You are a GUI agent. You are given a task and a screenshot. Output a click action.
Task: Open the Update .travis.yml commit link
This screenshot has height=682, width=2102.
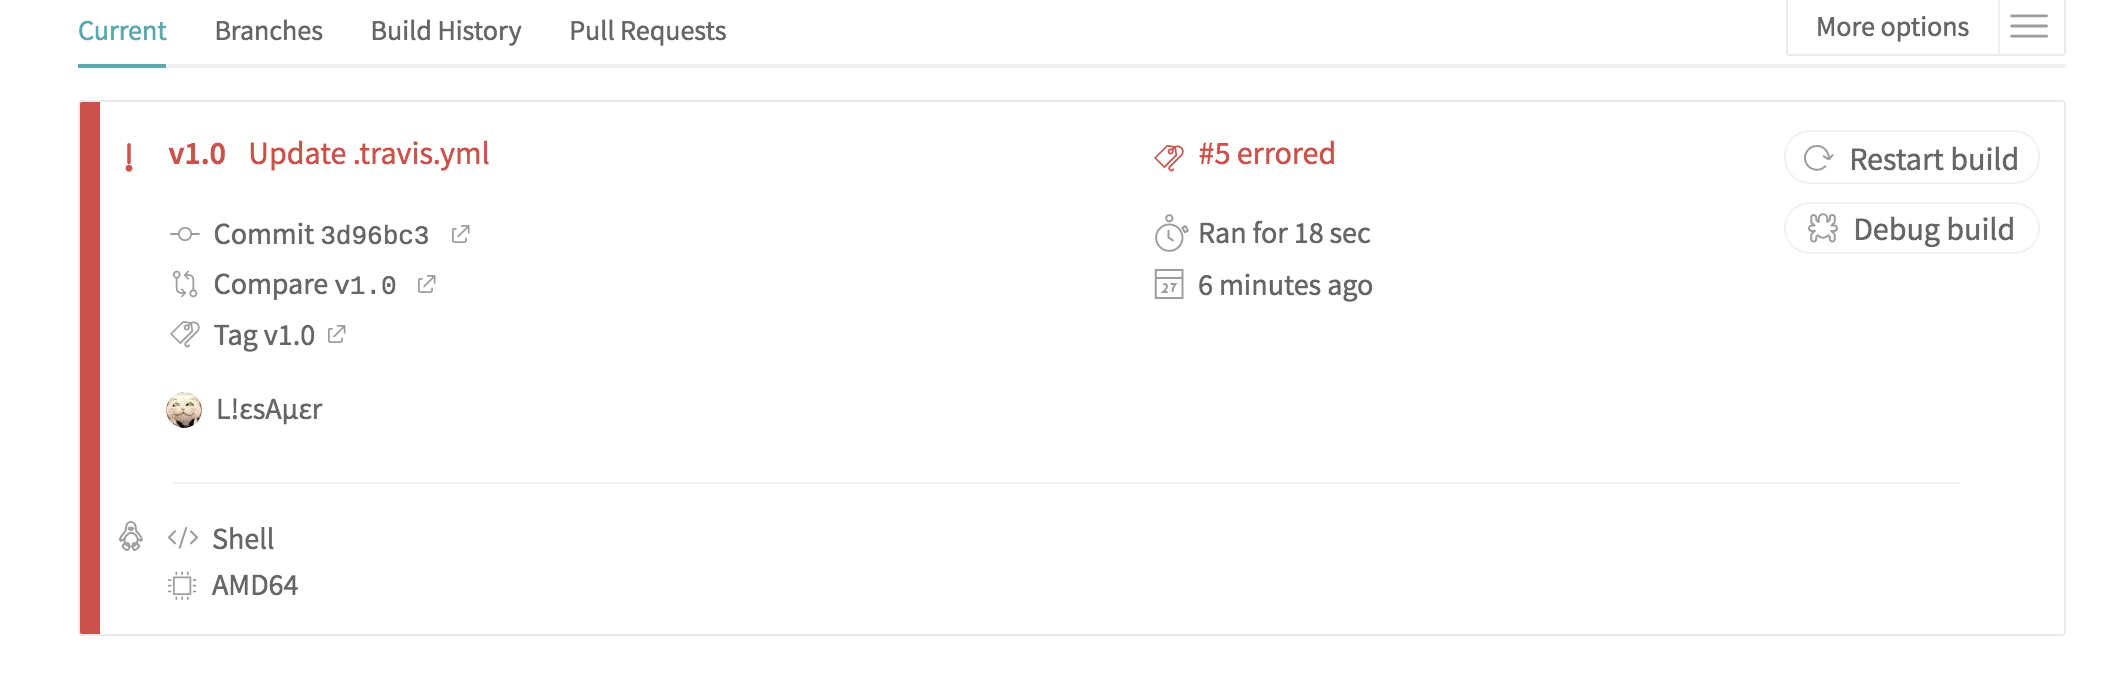(x=369, y=154)
